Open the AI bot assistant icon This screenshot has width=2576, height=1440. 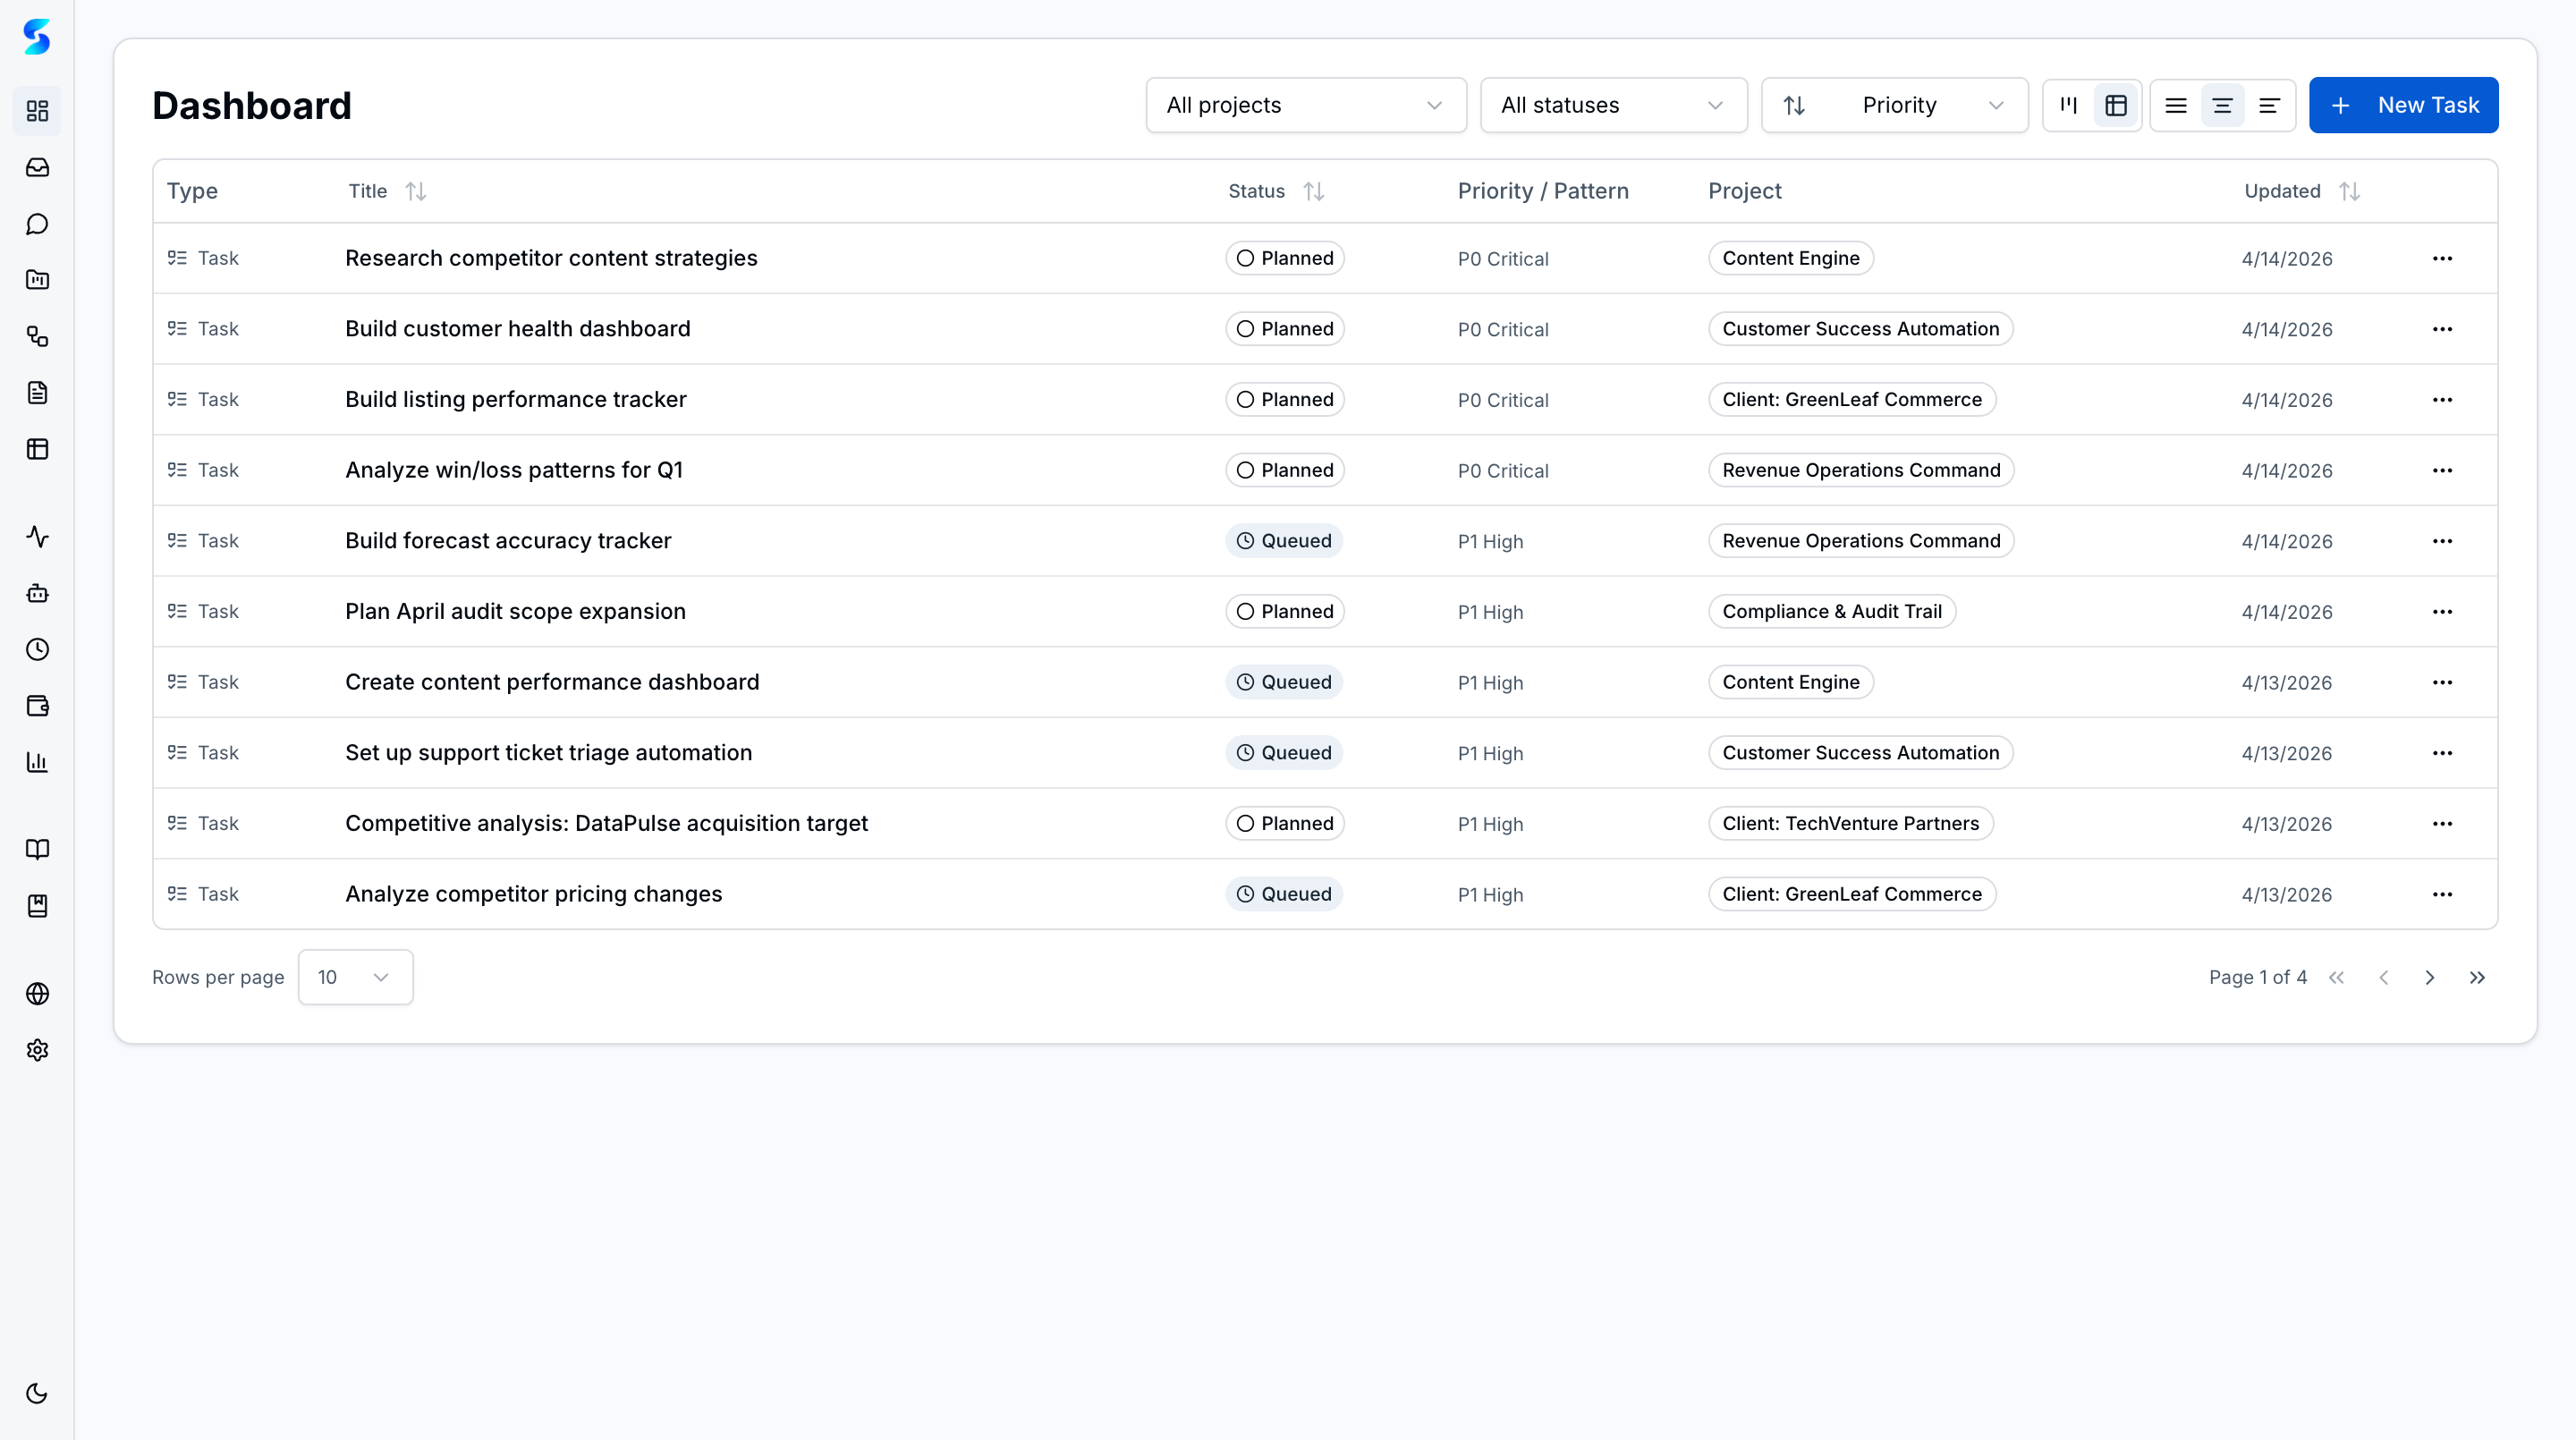coord(37,593)
